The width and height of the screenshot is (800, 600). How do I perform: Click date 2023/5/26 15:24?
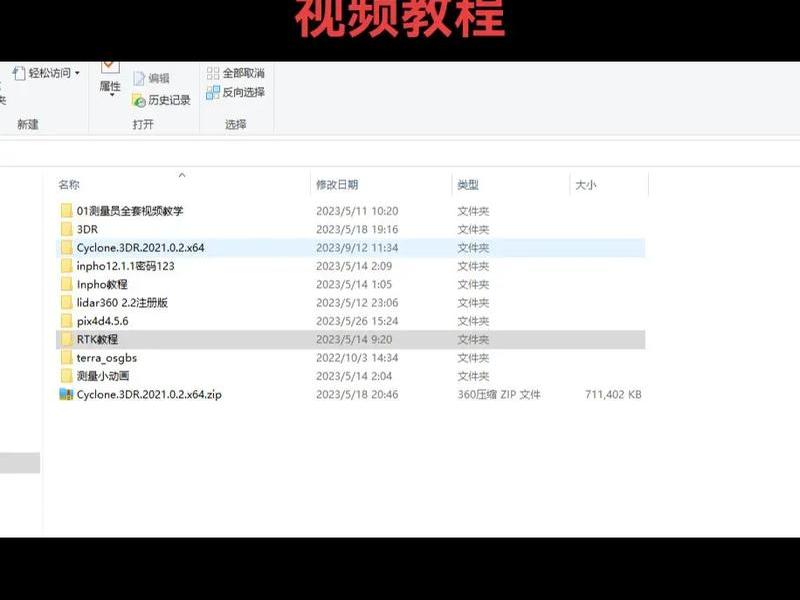pos(357,321)
